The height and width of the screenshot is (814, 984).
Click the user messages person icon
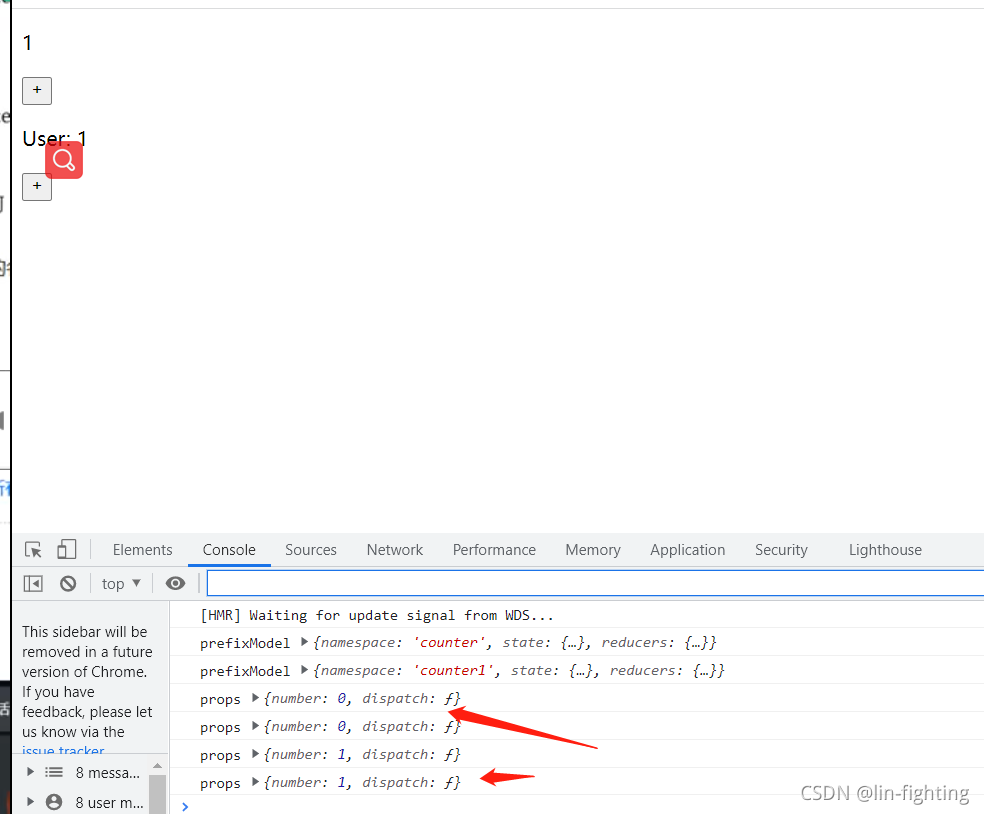[54, 802]
